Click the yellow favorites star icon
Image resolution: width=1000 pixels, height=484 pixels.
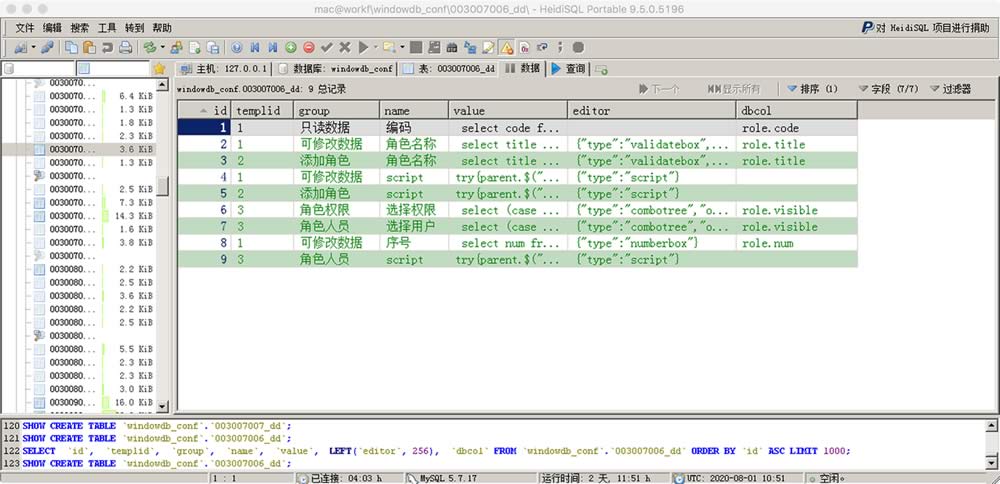[158, 69]
